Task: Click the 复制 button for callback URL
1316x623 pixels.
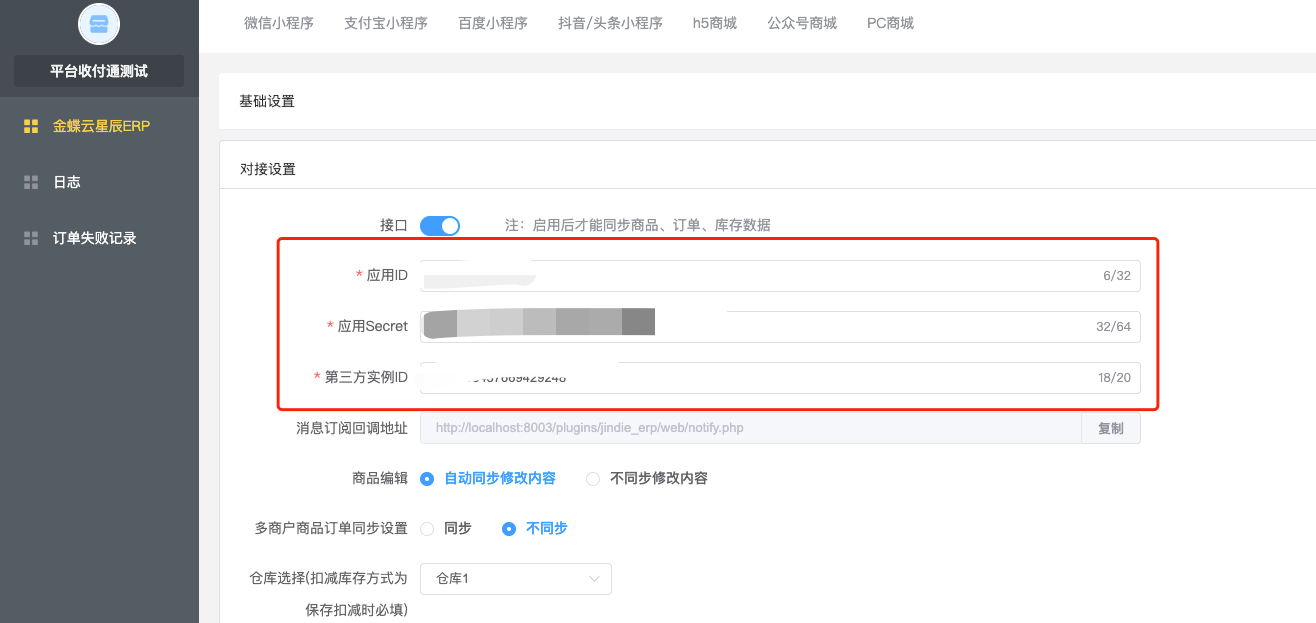Action: click(x=1110, y=428)
